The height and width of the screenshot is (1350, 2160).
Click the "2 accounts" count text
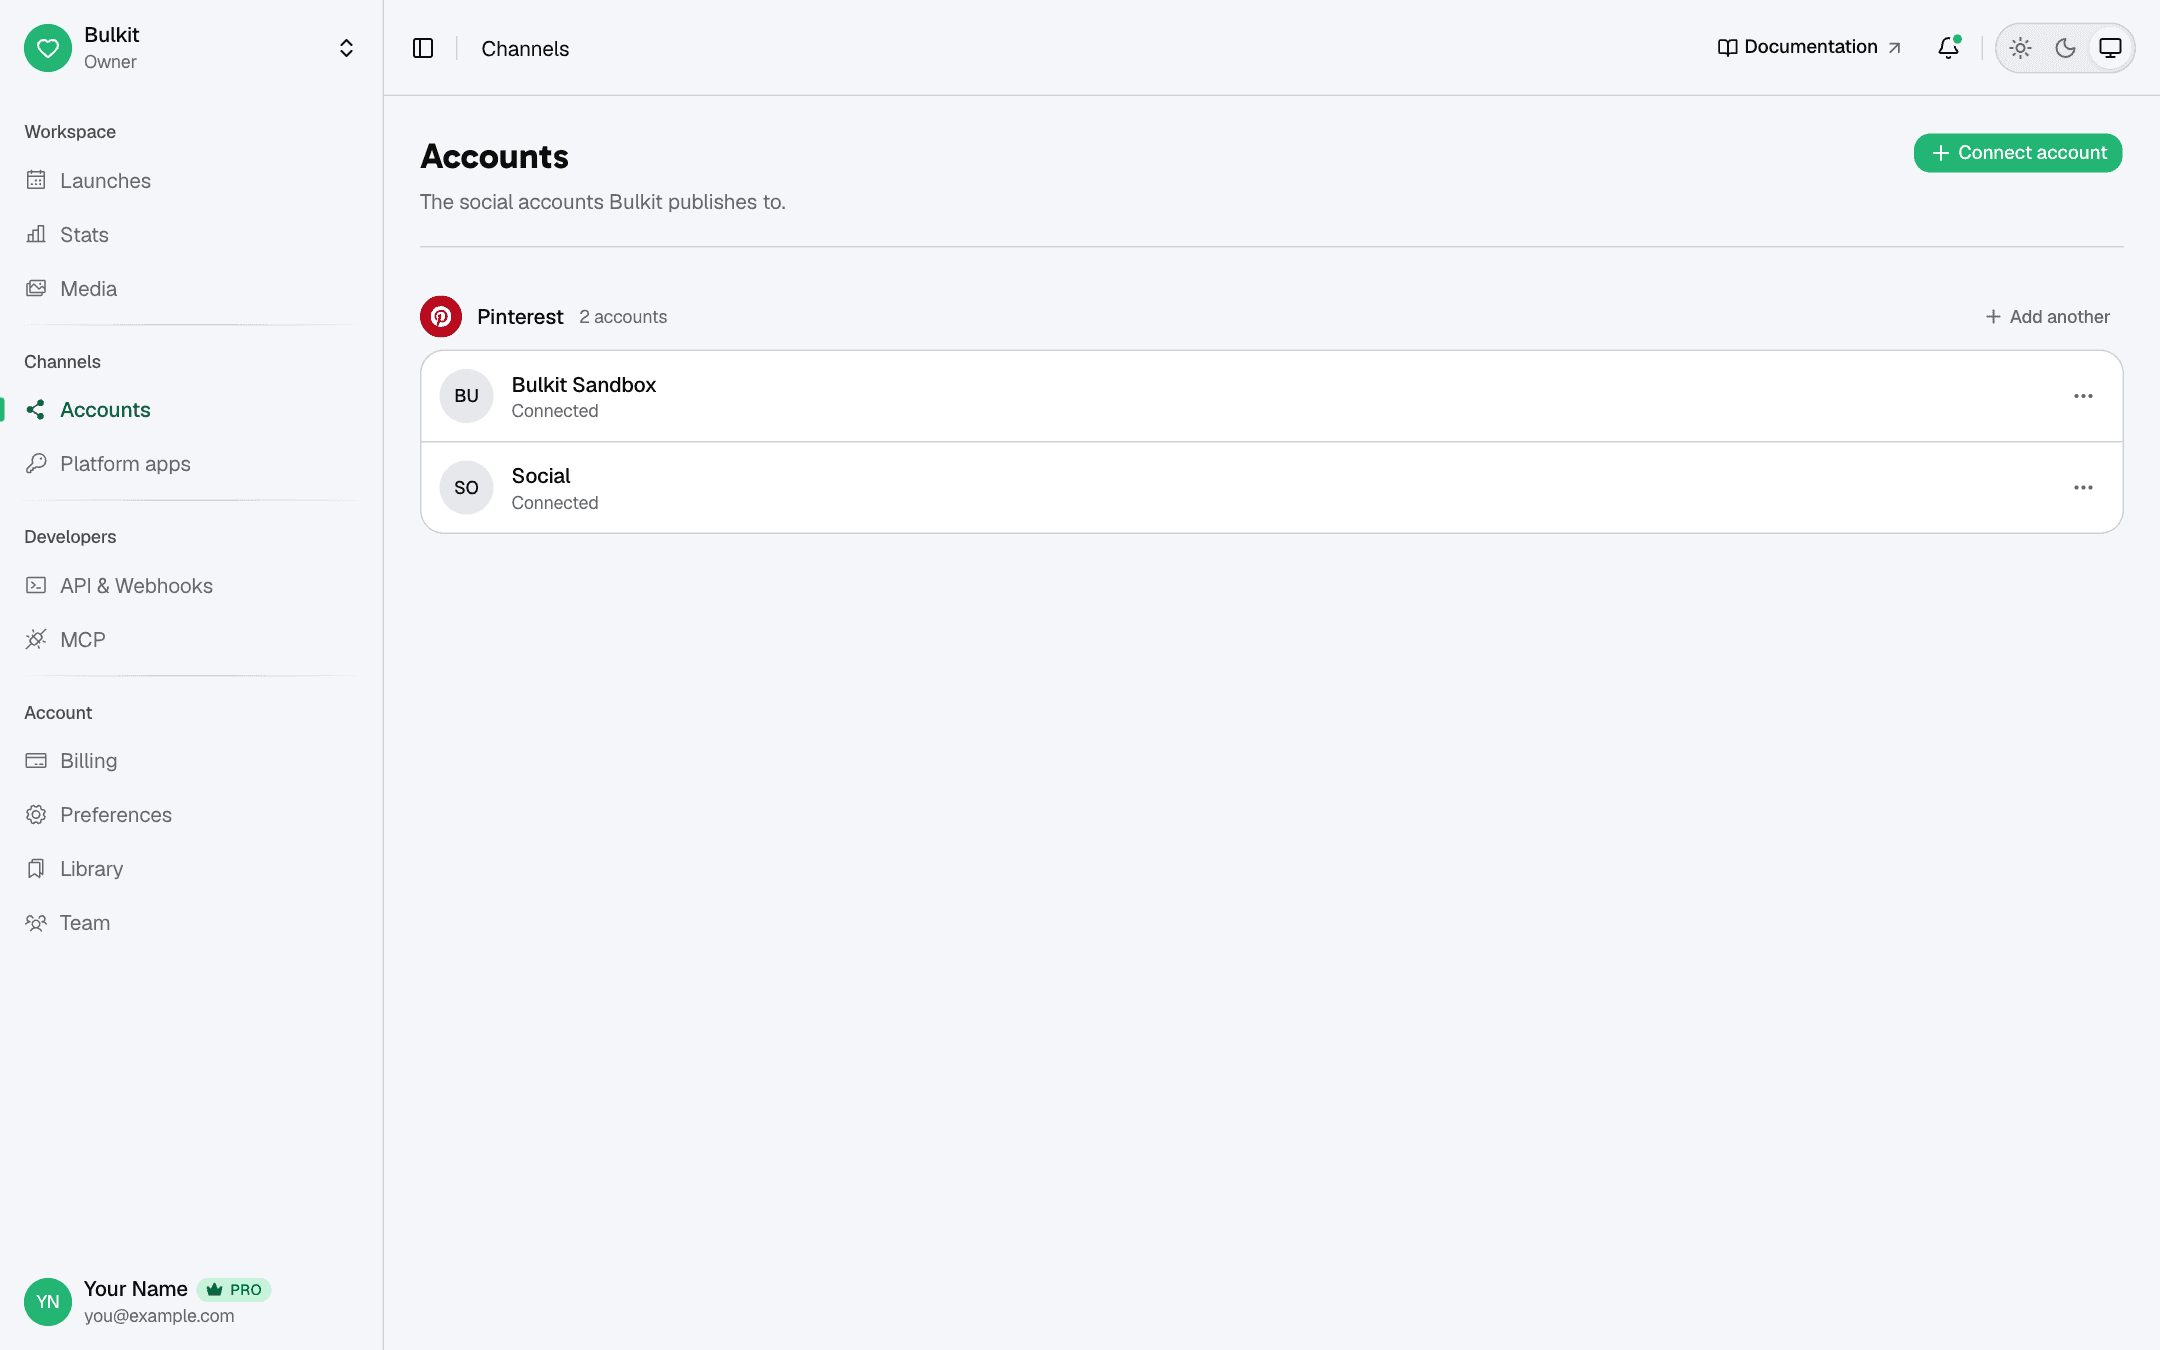[x=623, y=316]
